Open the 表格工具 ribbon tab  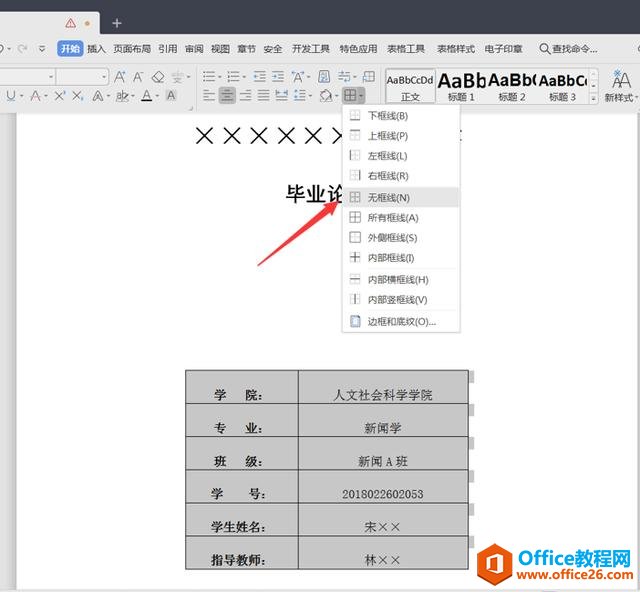click(x=406, y=49)
